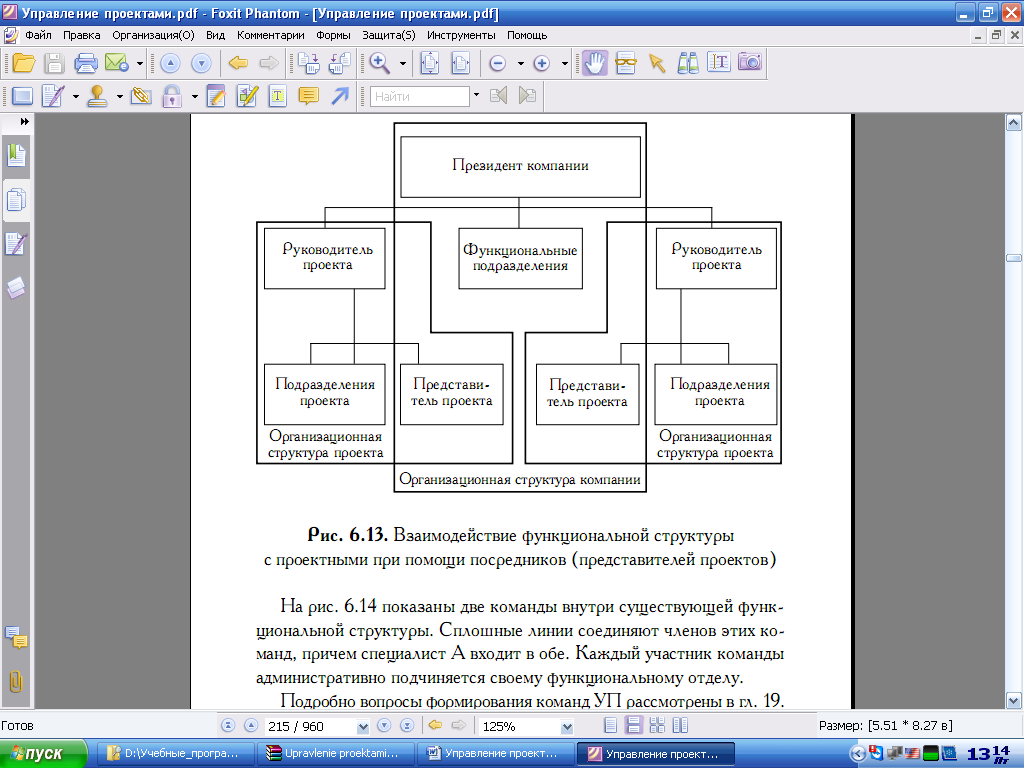The height and width of the screenshot is (768, 1024).
Task: Select the Select Text tool
Action: (718, 63)
